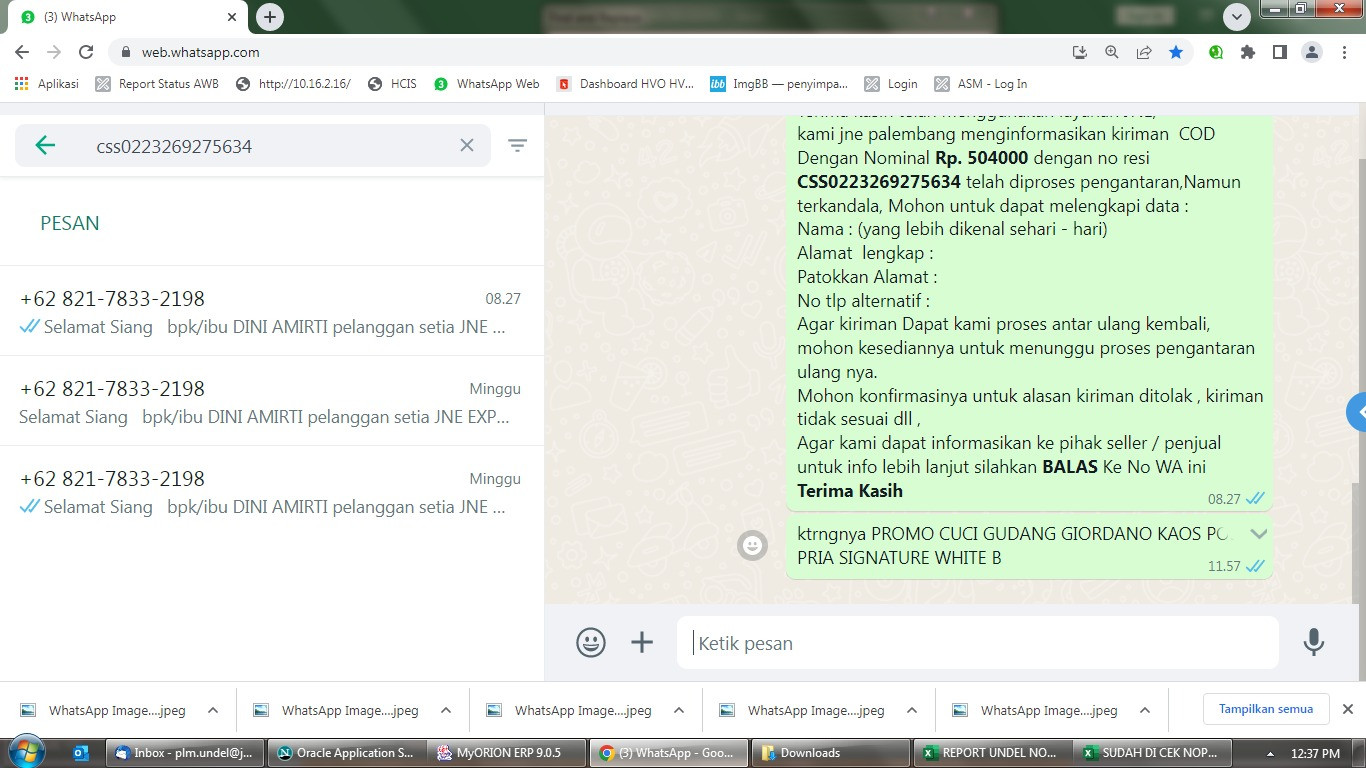Click the zoom magnifier icon in address bar
Viewport: 1366px width, 768px height.
(x=1112, y=52)
